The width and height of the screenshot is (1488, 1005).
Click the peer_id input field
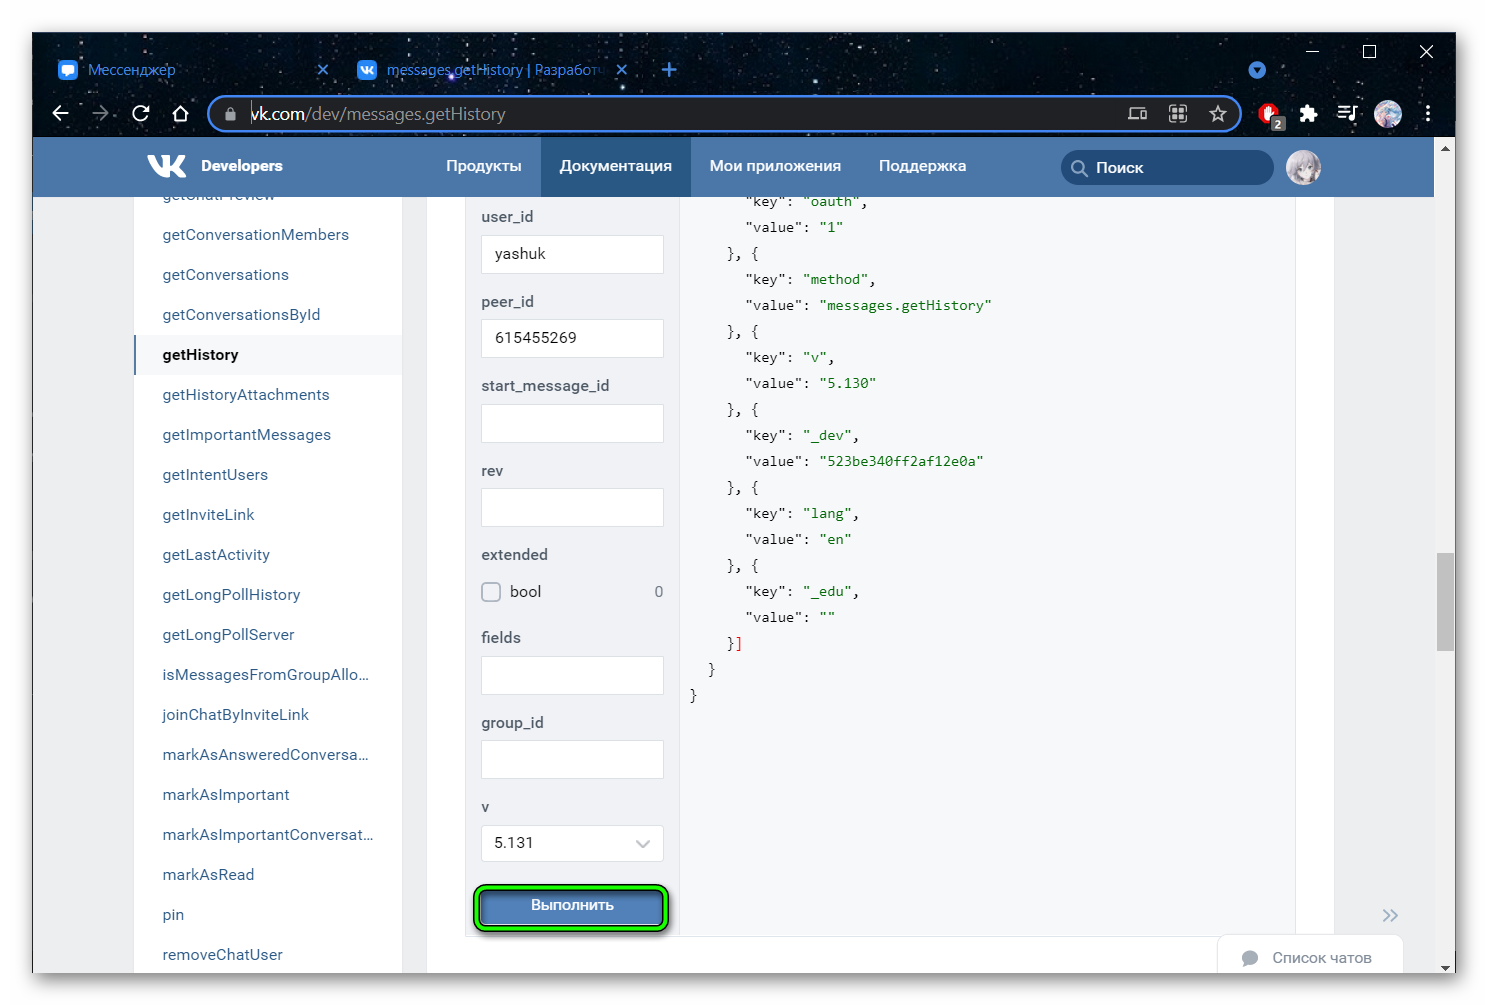(572, 338)
